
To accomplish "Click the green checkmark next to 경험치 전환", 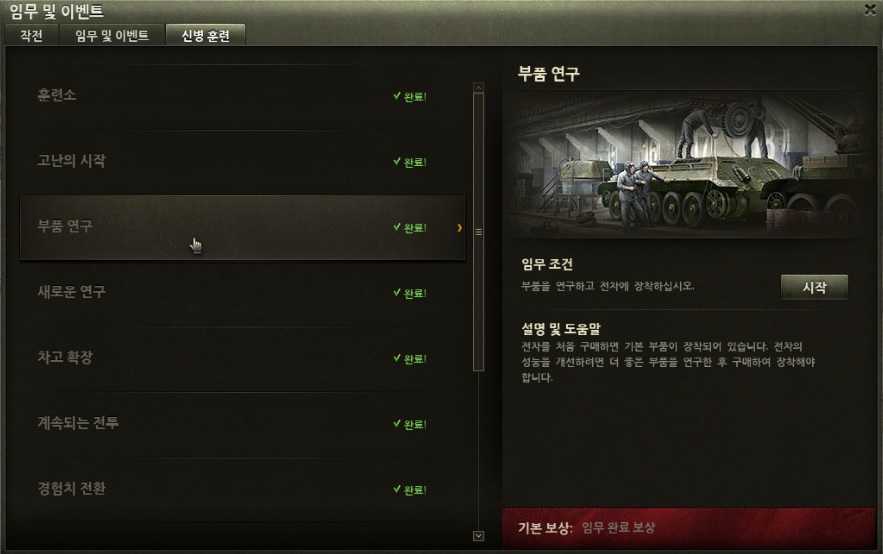I will (x=397, y=489).
